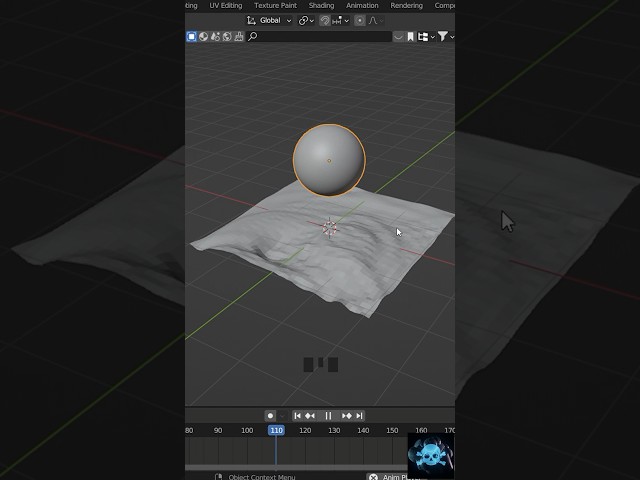Screen dimensions: 640x480
Task: Click frame 90 on the timeline ruler
Action: 218,430
